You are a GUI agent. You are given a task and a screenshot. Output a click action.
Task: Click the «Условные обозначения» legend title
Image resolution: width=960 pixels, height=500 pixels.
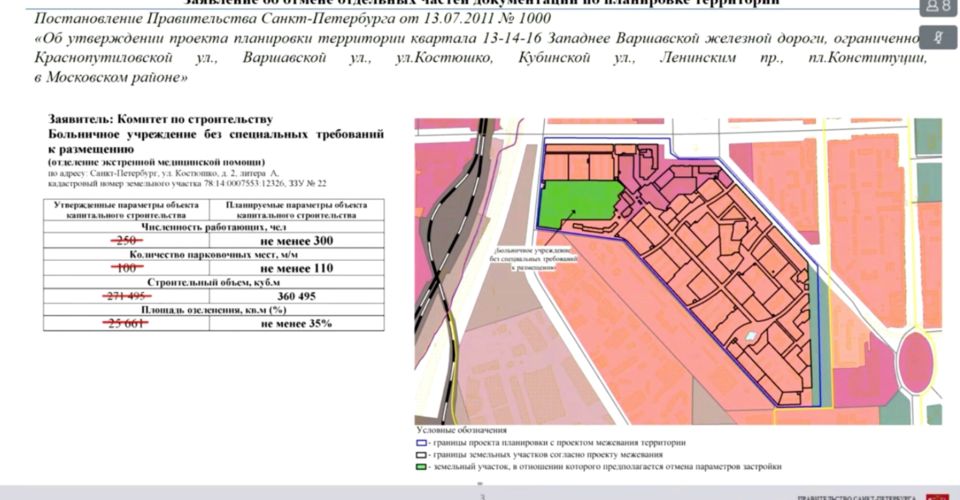point(460,430)
